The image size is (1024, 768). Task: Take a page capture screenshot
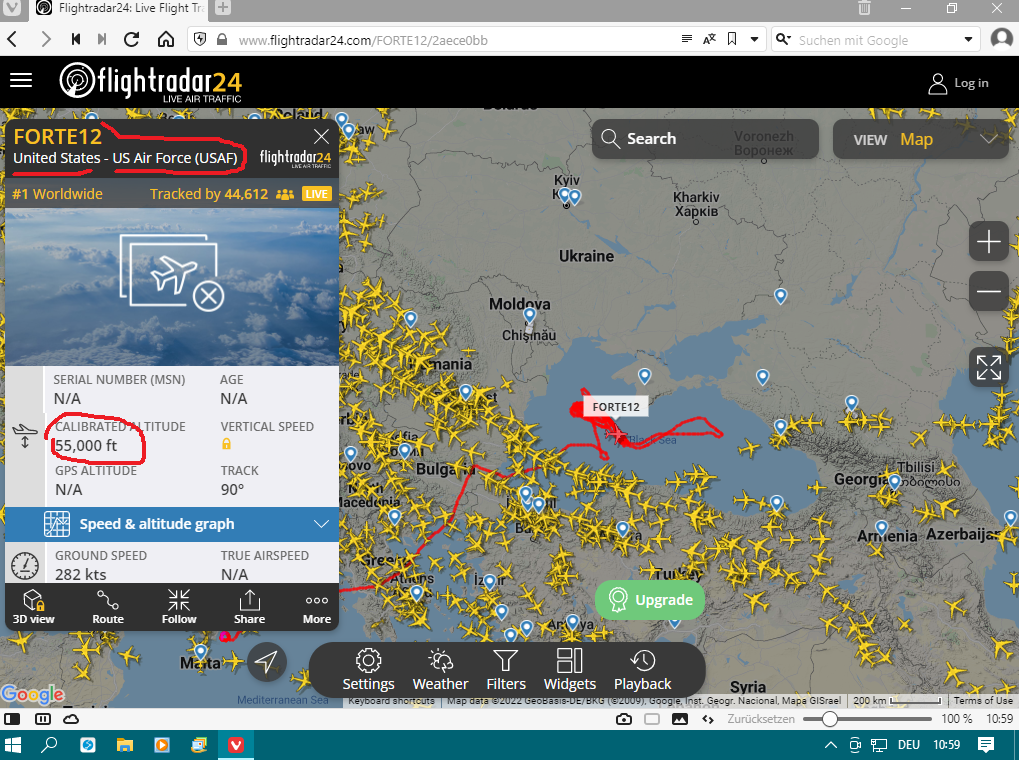coord(624,720)
